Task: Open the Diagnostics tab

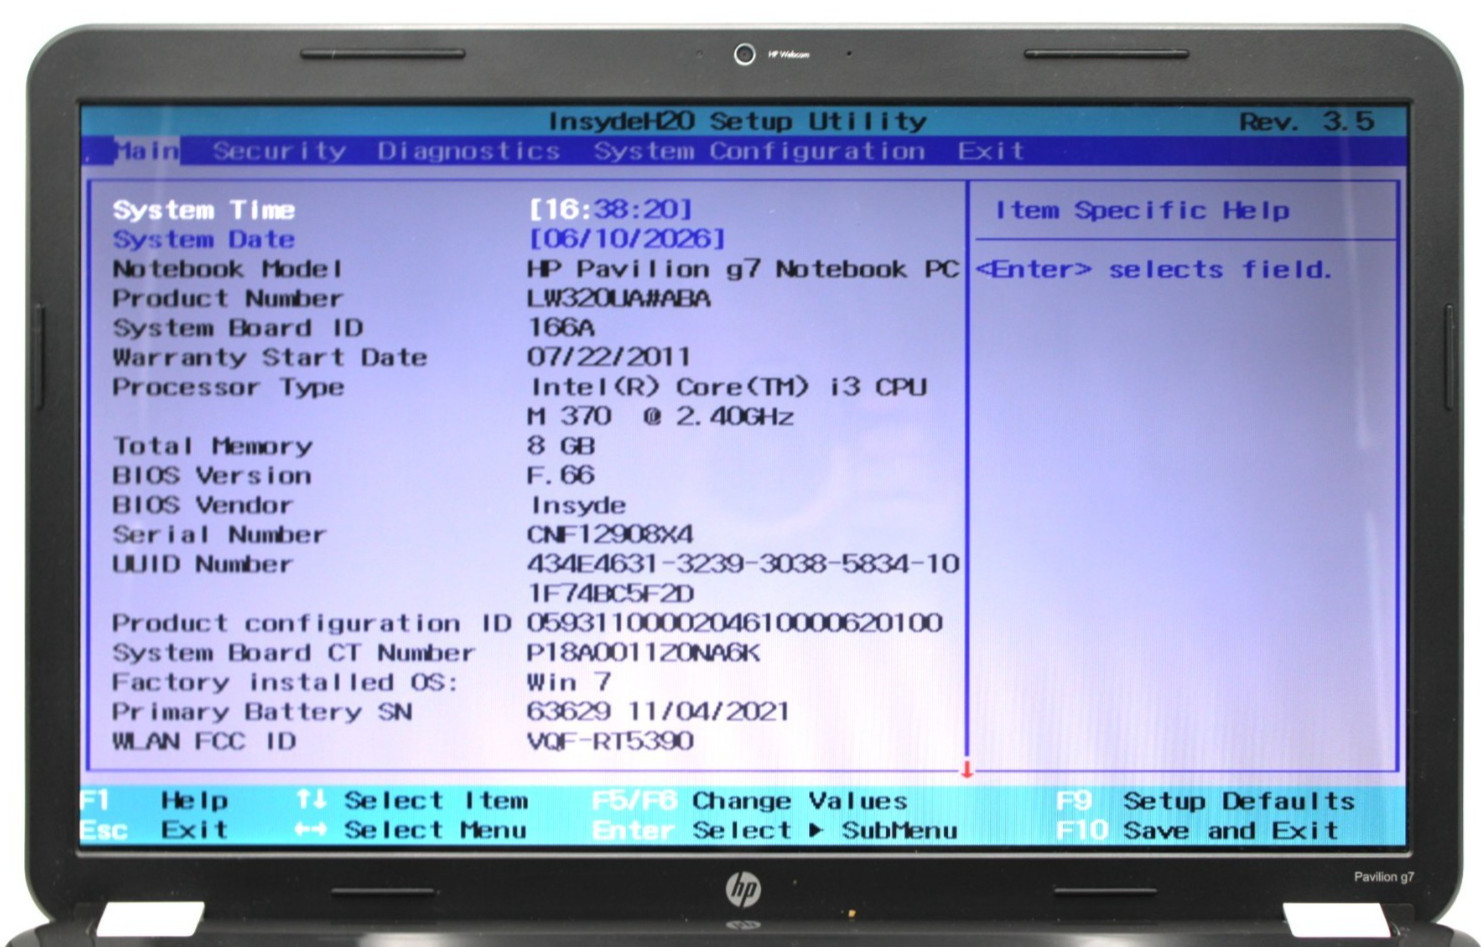Action: [x=468, y=151]
